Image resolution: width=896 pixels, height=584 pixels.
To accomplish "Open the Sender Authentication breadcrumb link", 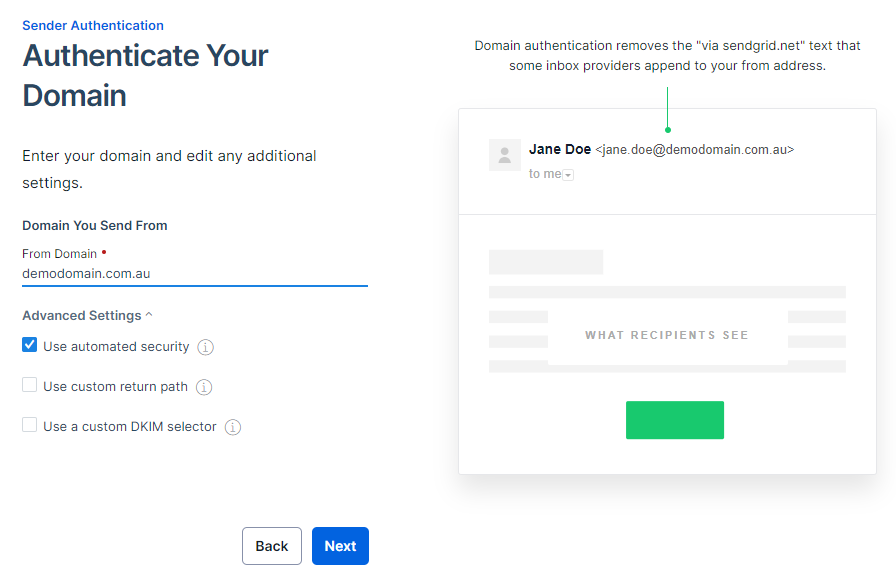I will point(93,25).
